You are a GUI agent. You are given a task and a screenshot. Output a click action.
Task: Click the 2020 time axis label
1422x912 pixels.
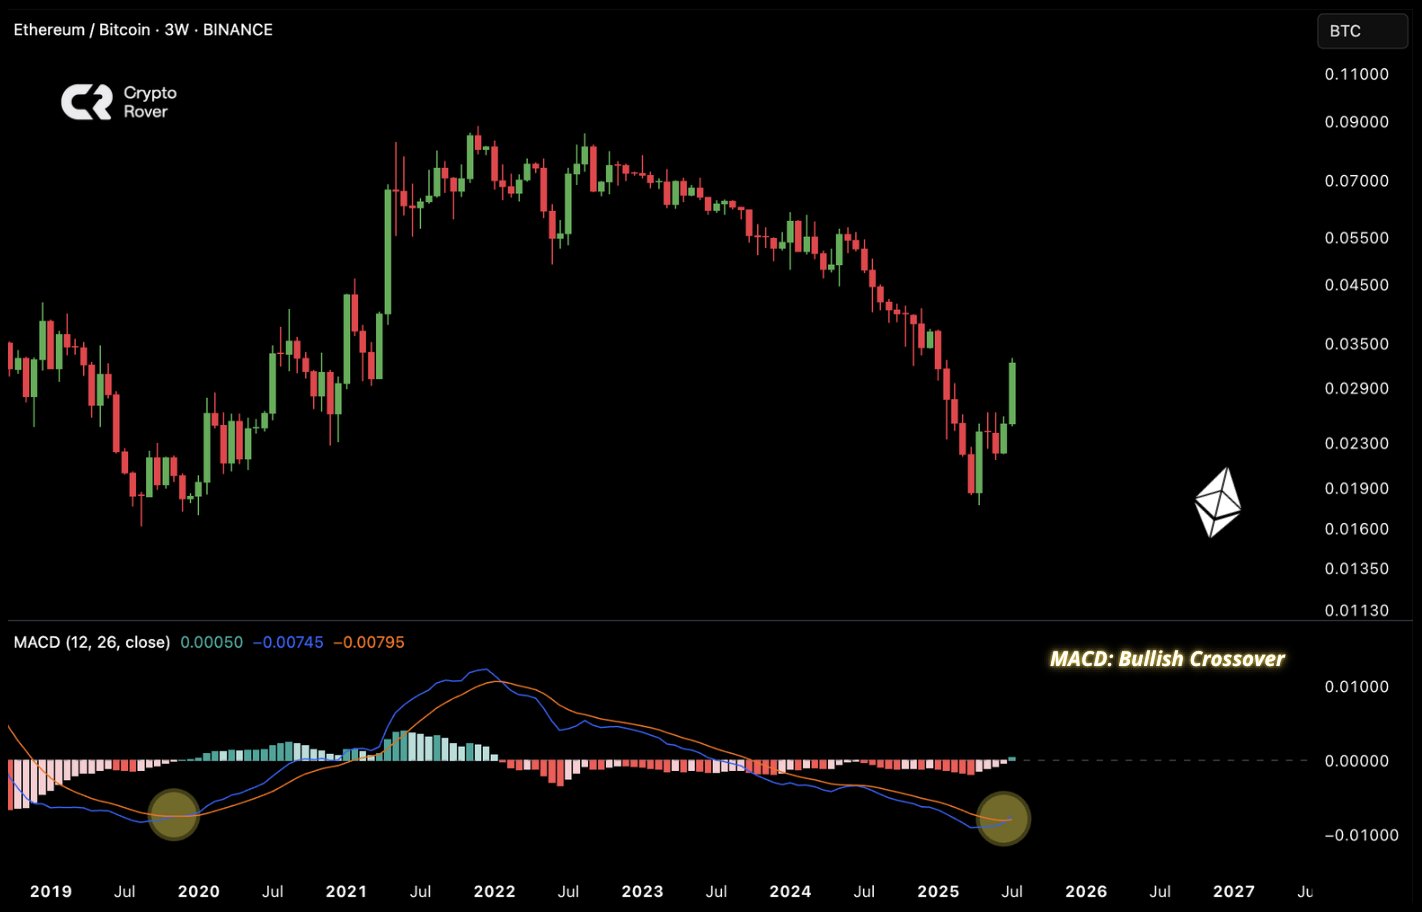click(x=199, y=891)
